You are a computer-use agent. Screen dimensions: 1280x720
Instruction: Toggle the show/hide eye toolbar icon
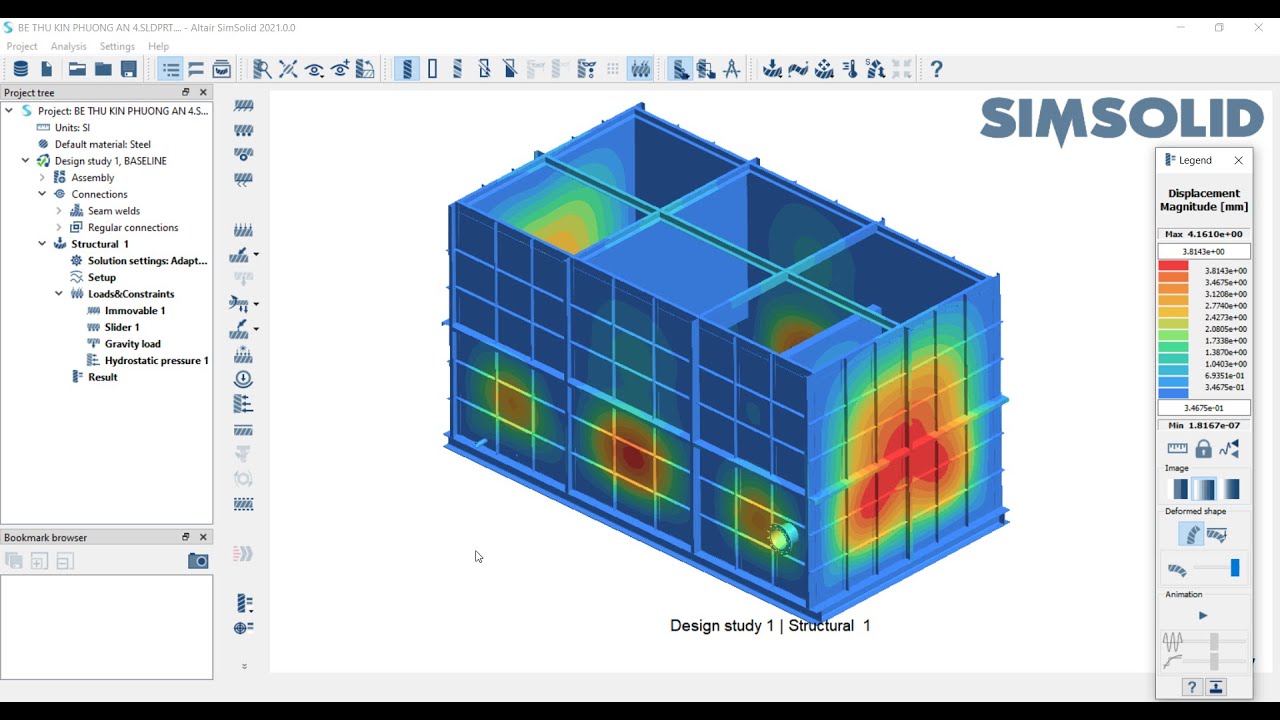point(314,69)
